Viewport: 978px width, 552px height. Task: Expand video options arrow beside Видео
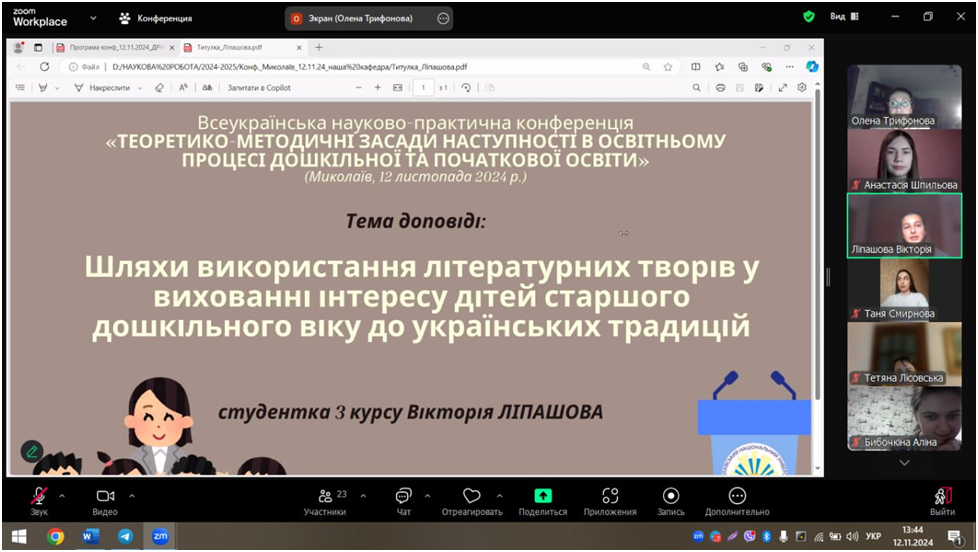click(132, 495)
